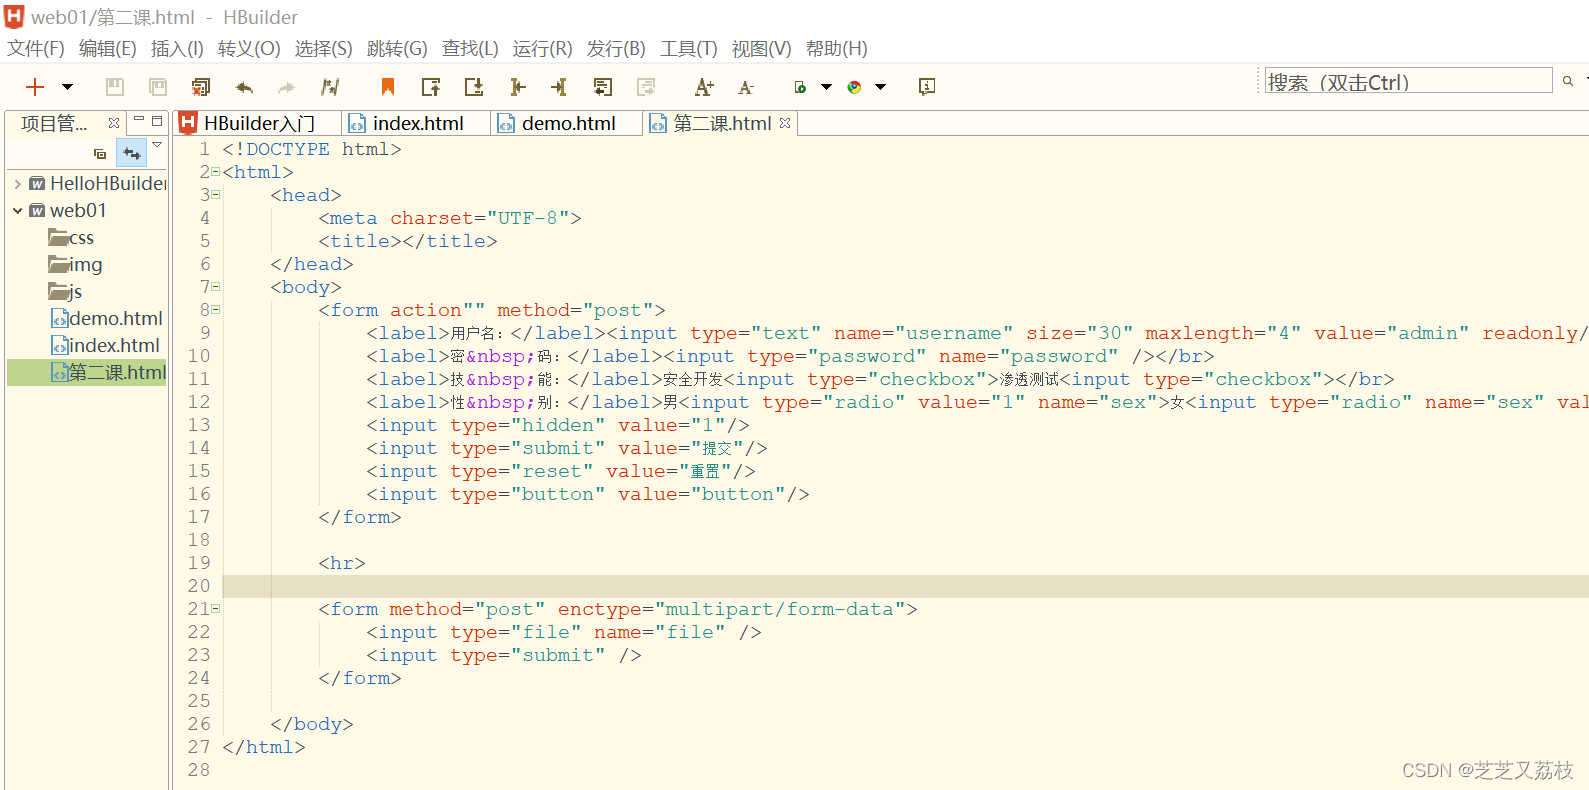Viewport: 1589px width, 790px height.
Task: Open the 编辑(E) menu
Action: (x=108, y=48)
